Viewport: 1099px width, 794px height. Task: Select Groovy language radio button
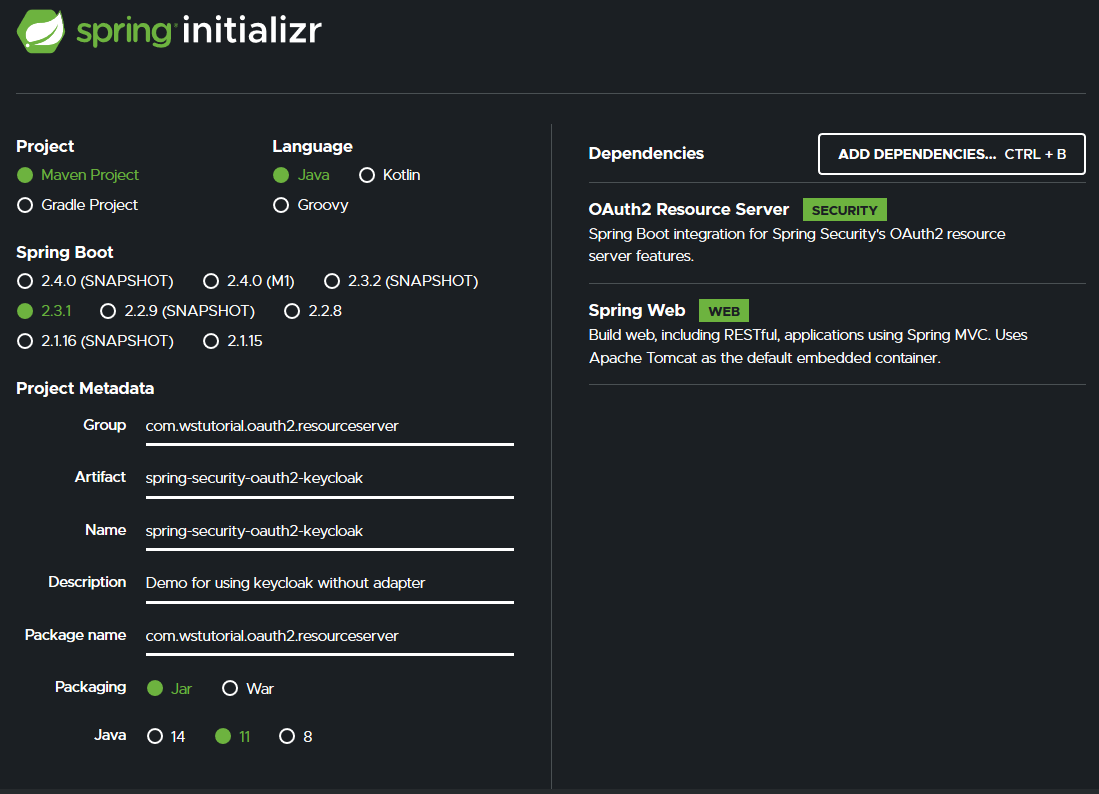pyautogui.click(x=281, y=205)
